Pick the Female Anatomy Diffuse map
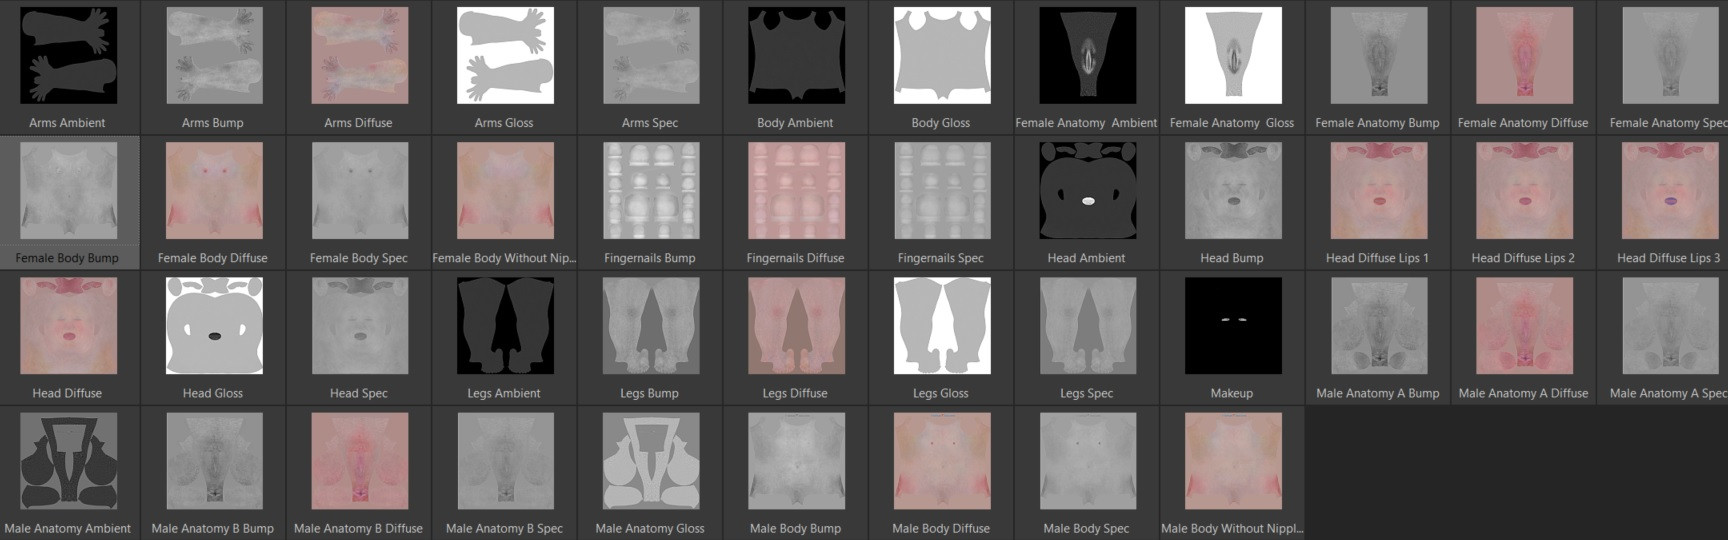 click(1525, 56)
